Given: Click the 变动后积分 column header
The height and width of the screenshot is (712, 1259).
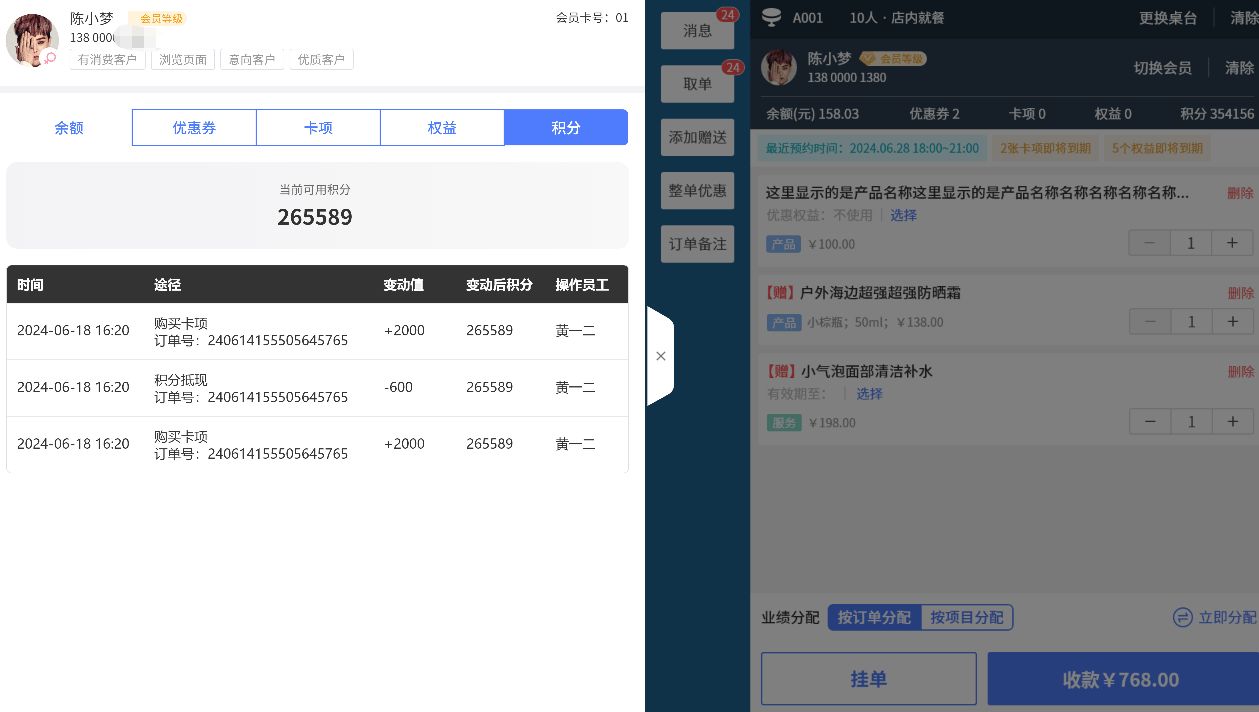Looking at the screenshot, I should coord(499,285).
